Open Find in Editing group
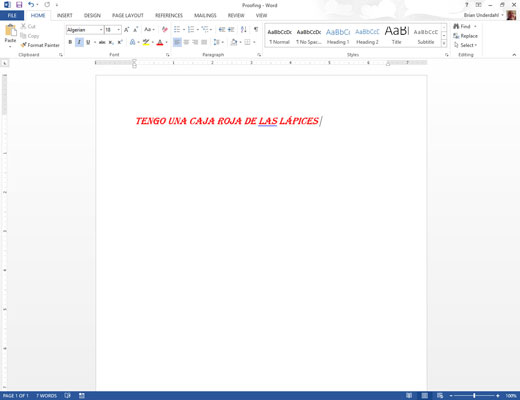Image resolution: width=520 pixels, height=400 pixels. click(x=462, y=26)
